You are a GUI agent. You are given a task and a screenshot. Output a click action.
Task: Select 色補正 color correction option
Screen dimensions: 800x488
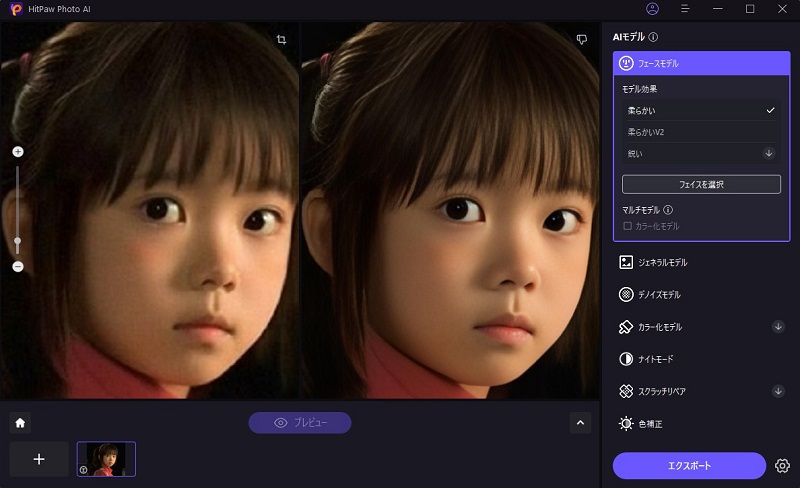pos(701,424)
